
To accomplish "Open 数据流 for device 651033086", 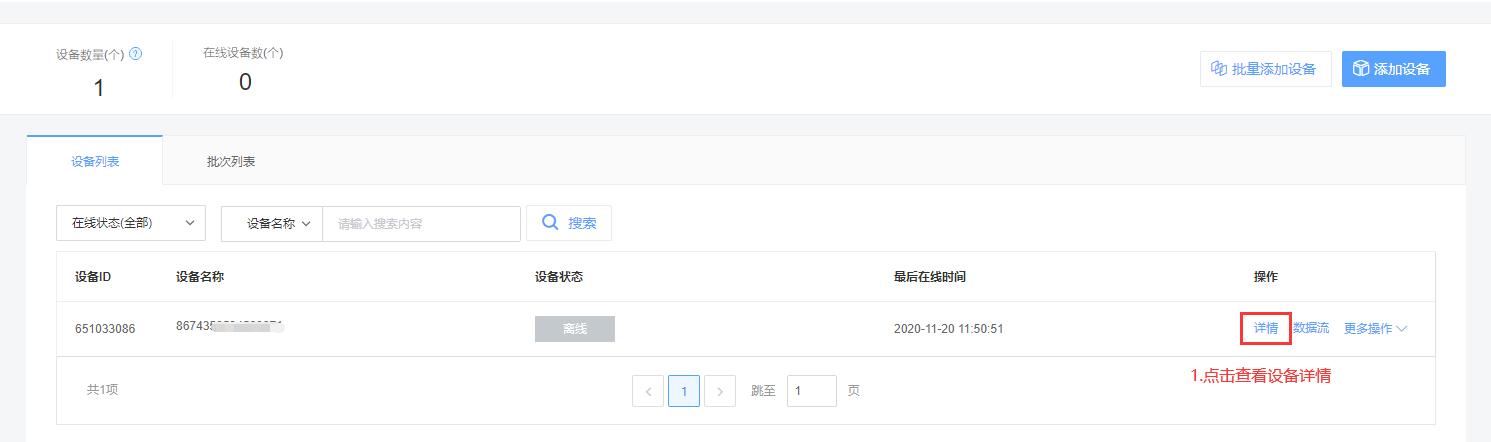I will [1310, 328].
